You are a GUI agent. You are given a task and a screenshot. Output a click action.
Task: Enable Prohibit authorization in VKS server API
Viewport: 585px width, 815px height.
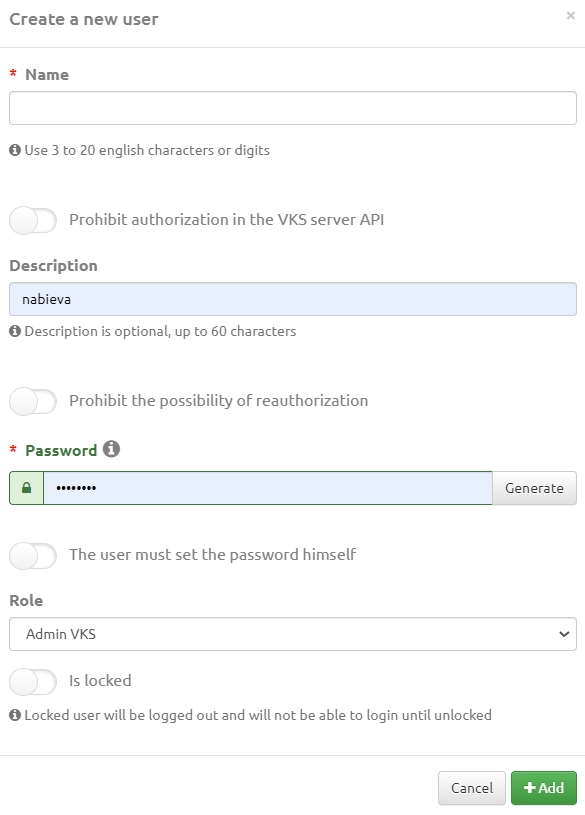tap(33, 220)
